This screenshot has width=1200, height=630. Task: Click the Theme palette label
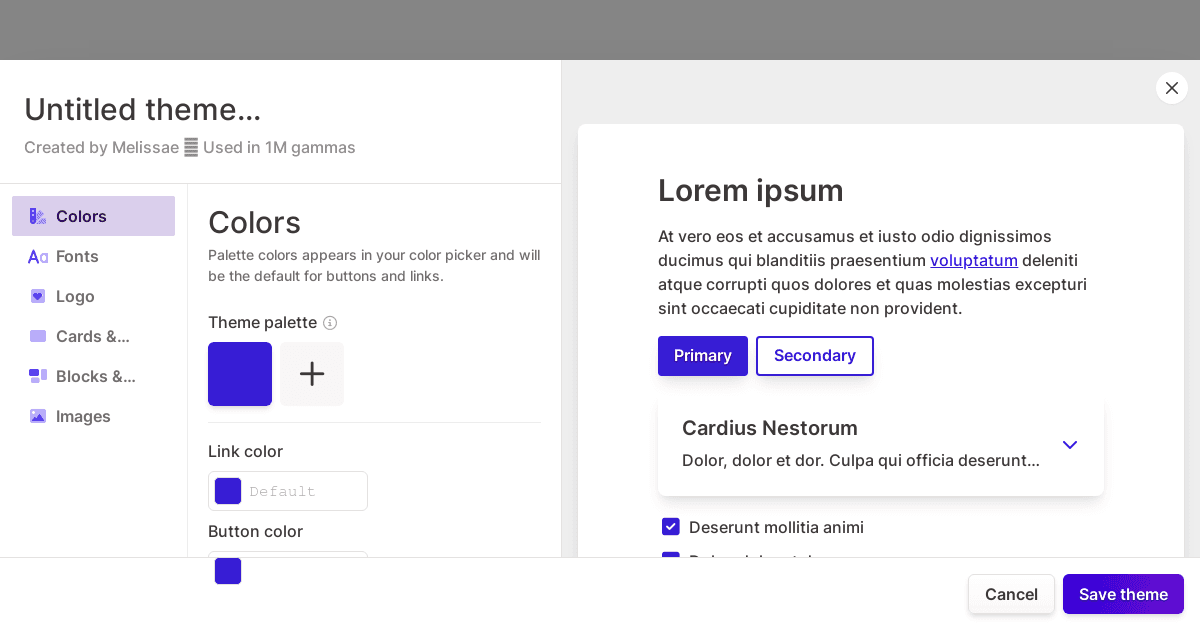coord(262,322)
